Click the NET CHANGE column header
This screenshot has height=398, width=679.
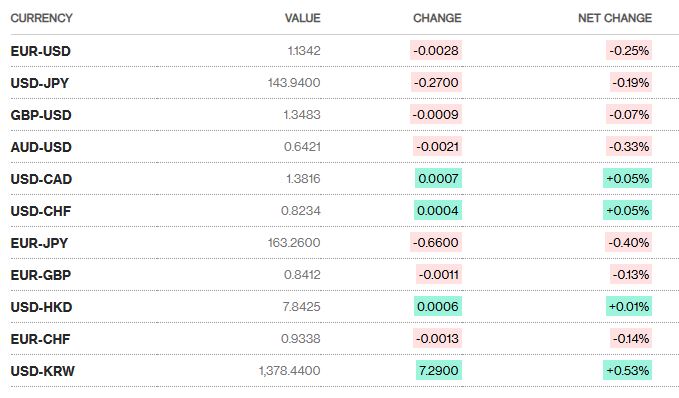(x=615, y=18)
